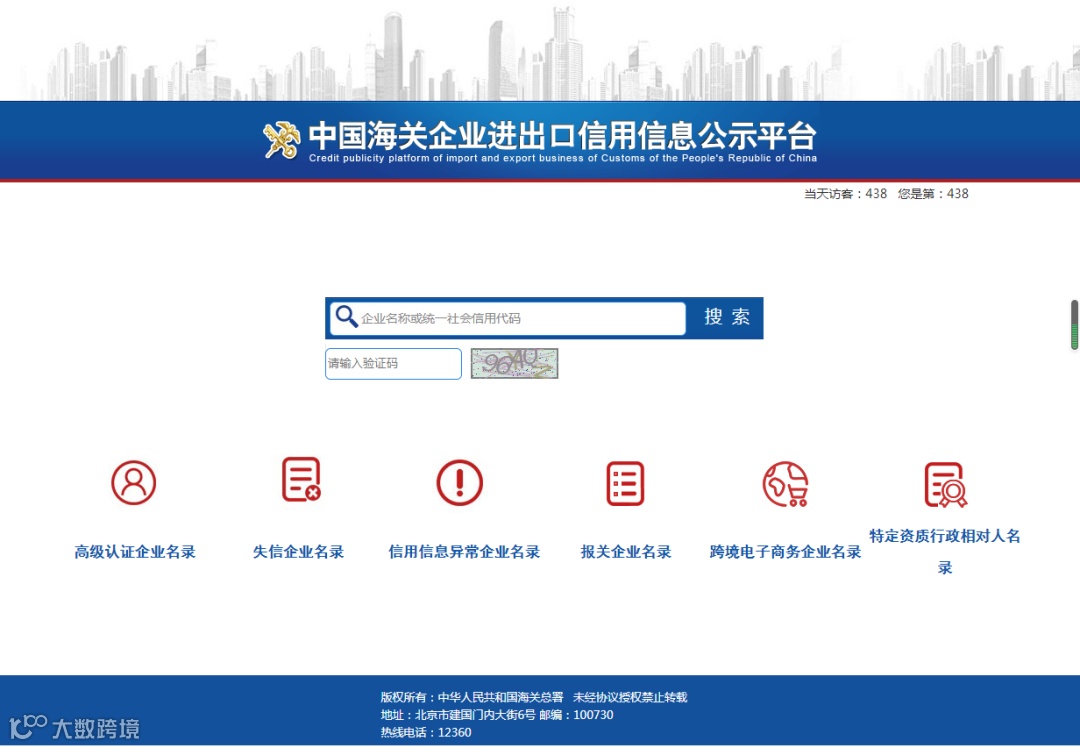Select the document-with-X icon for 失信企业名录
Image resolution: width=1080 pixels, height=748 pixels.
click(302, 479)
